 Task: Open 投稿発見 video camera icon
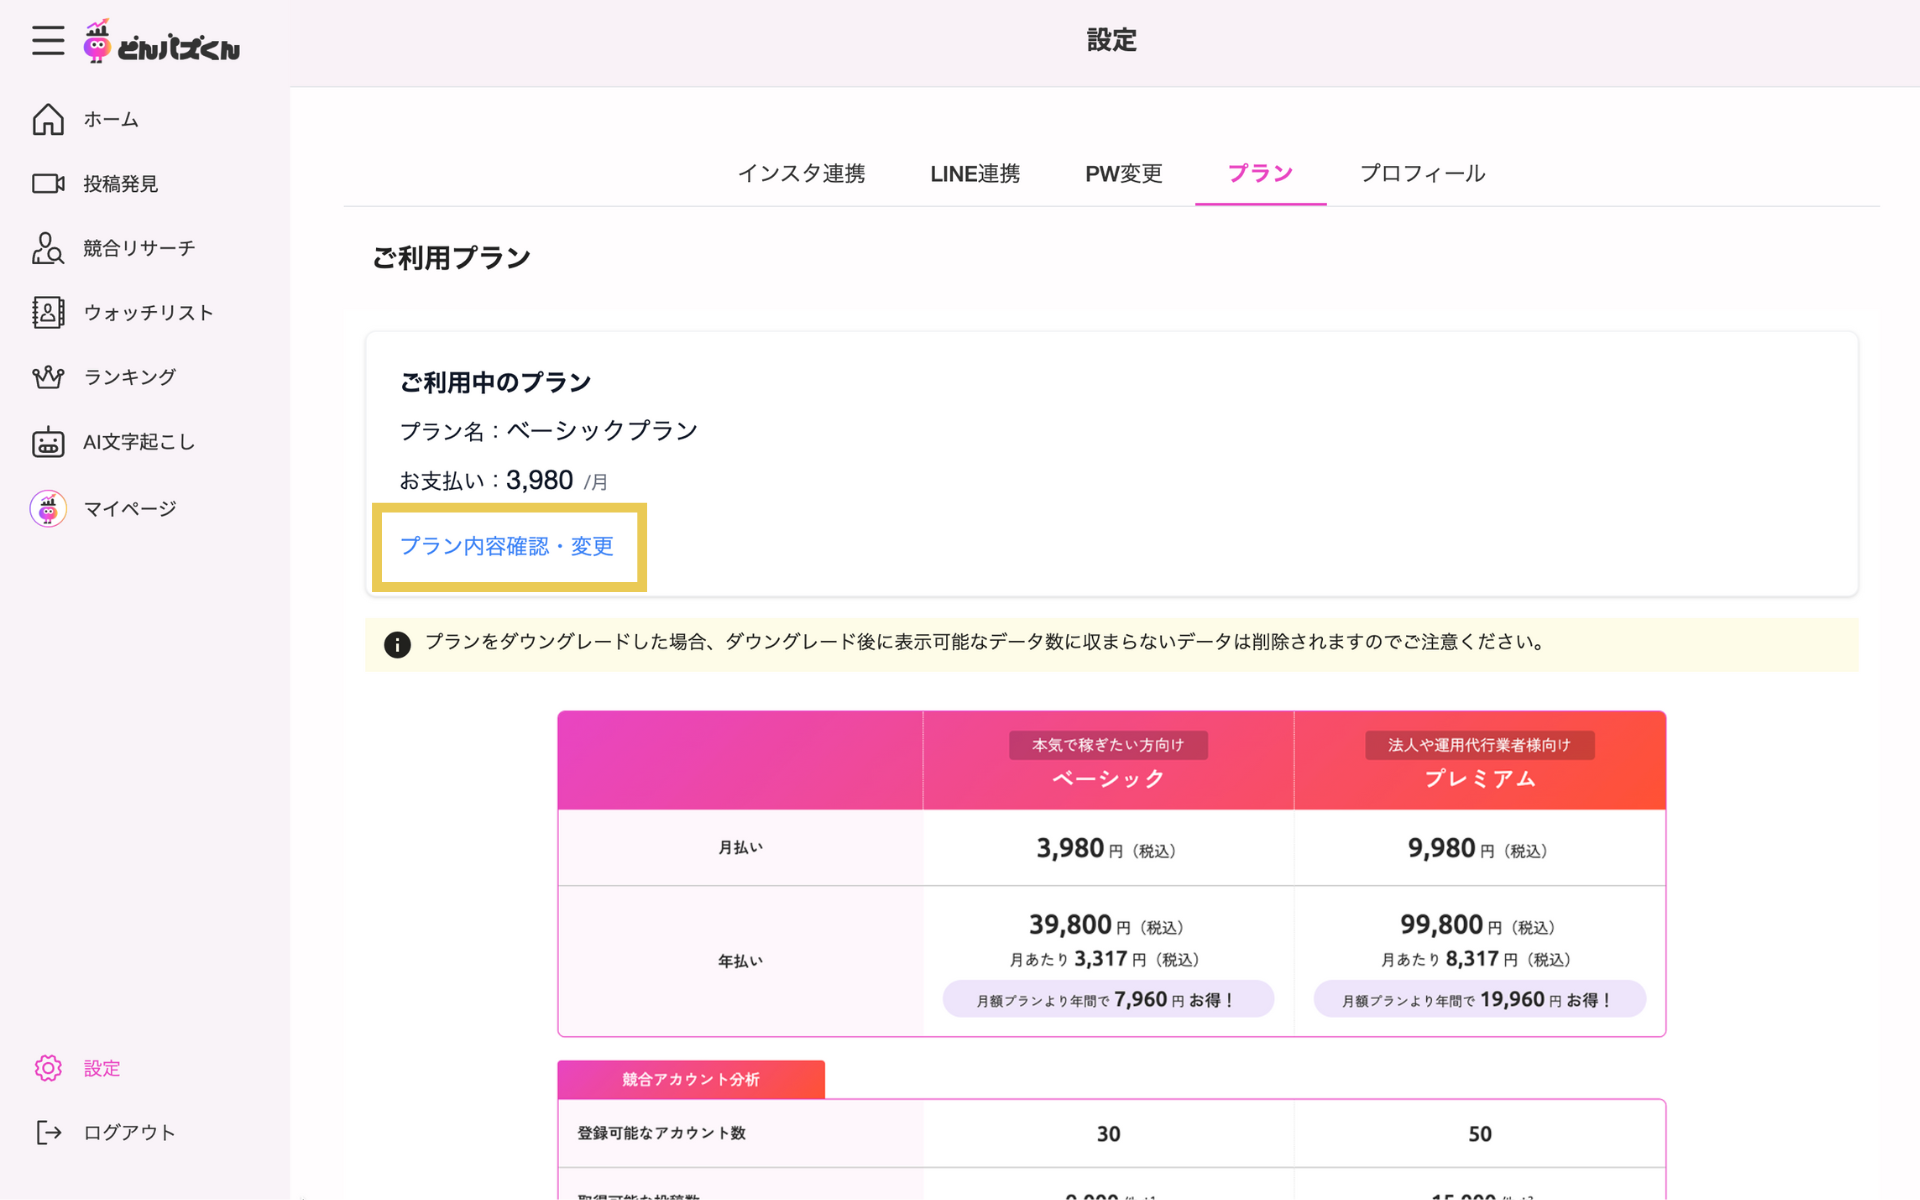47,184
